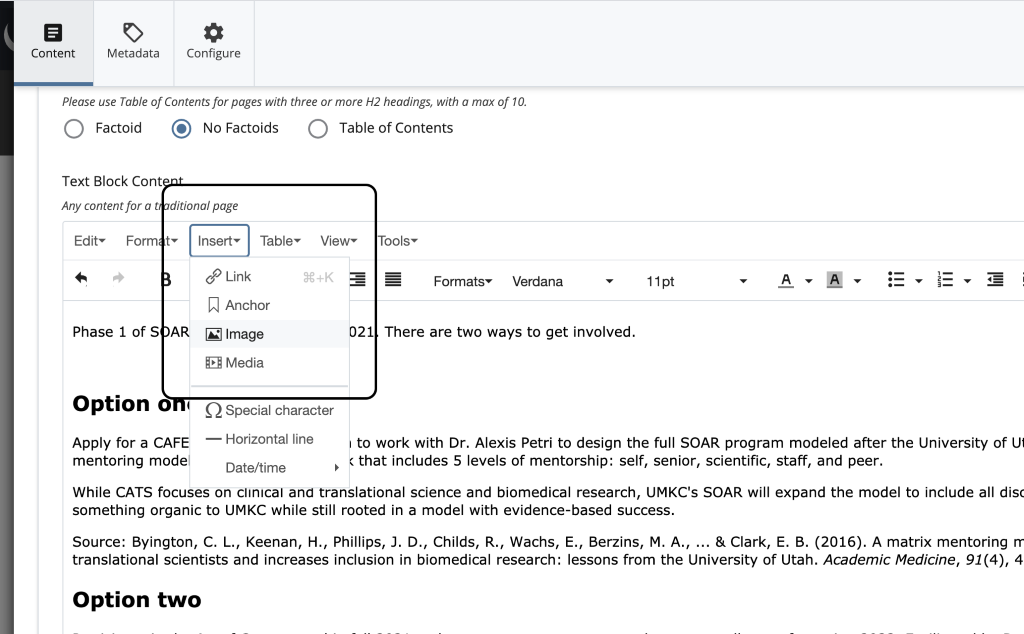
Task: Click the numbered list icon
Action: point(945,280)
